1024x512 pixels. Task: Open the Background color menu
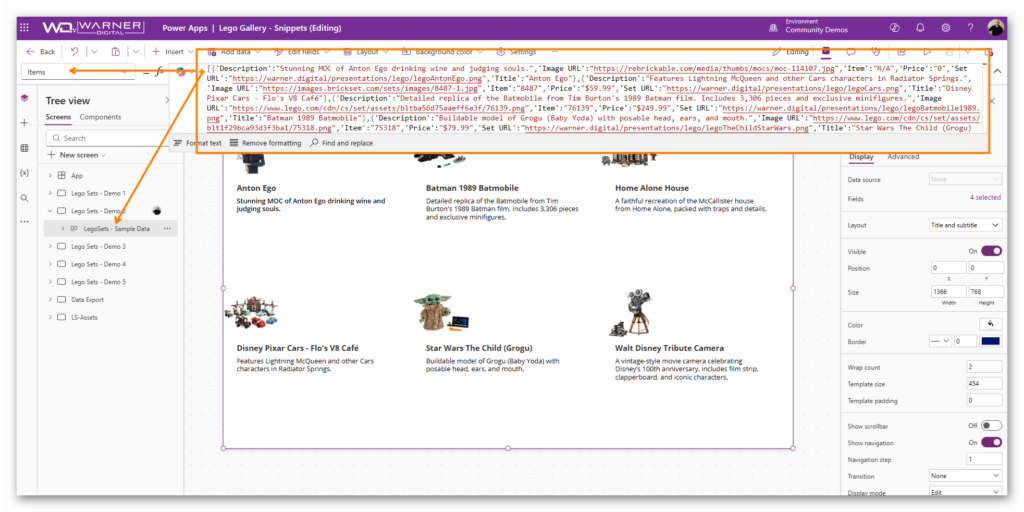tap(442, 52)
